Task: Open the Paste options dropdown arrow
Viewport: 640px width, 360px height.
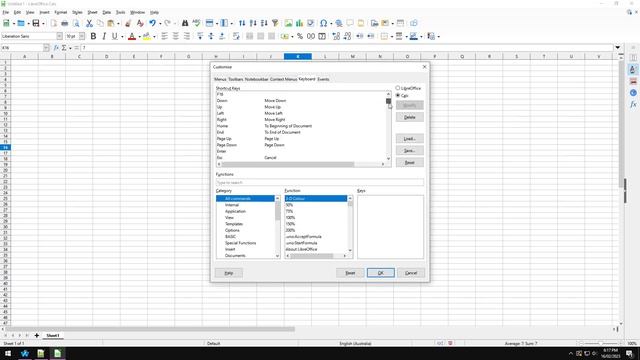Action: coord(118,23)
